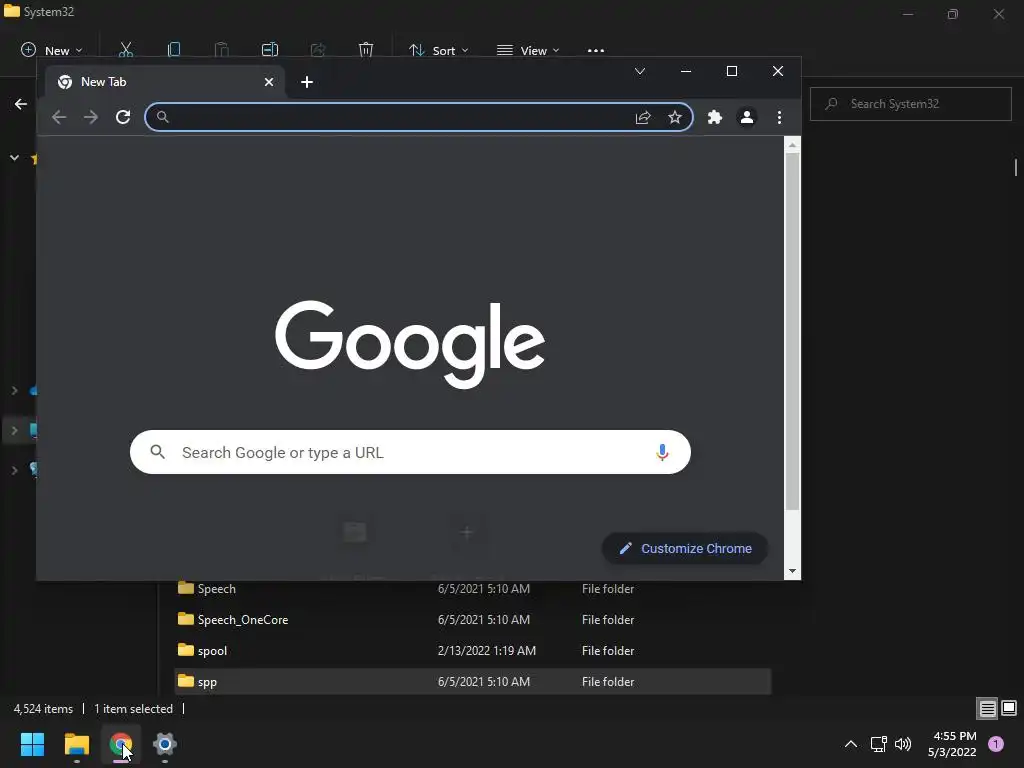This screenshot has width=1024, height=768.
Task: Click the Add shortcut plus tile
Action: [466, 533]
